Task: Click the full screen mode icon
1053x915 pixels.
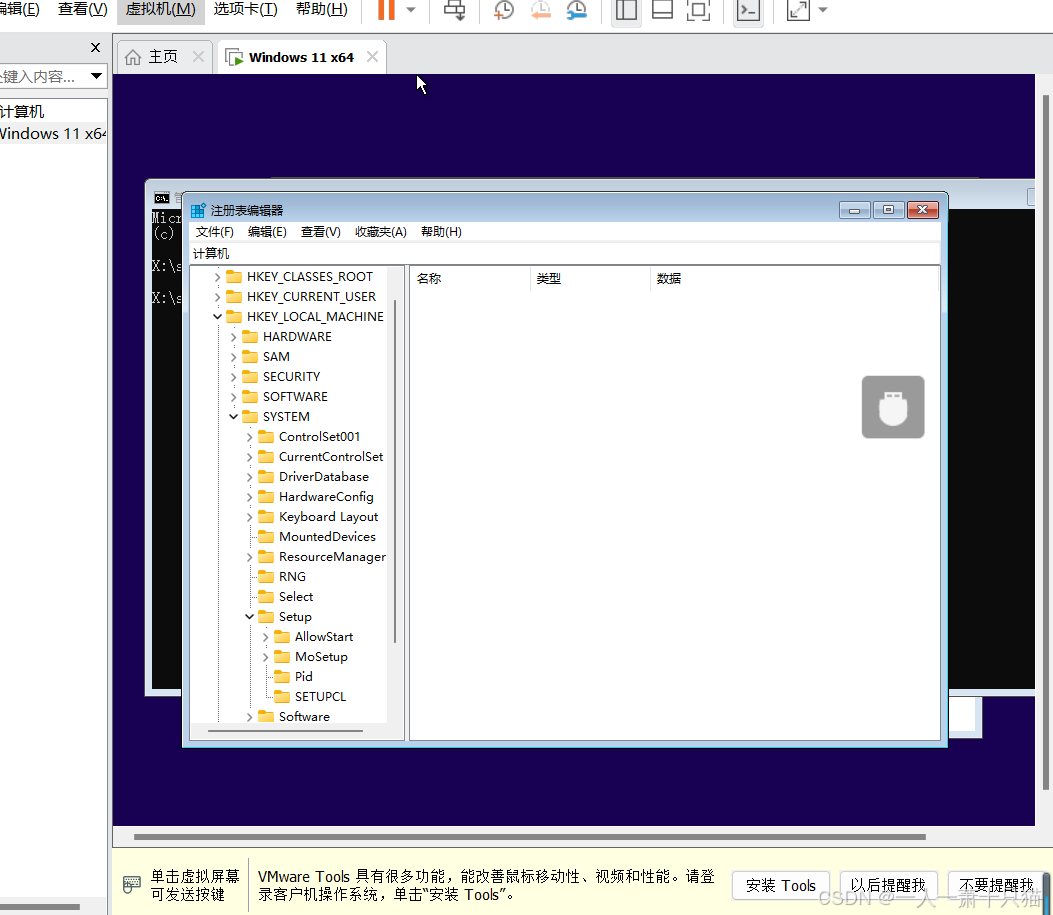Action: click(698, 10)
